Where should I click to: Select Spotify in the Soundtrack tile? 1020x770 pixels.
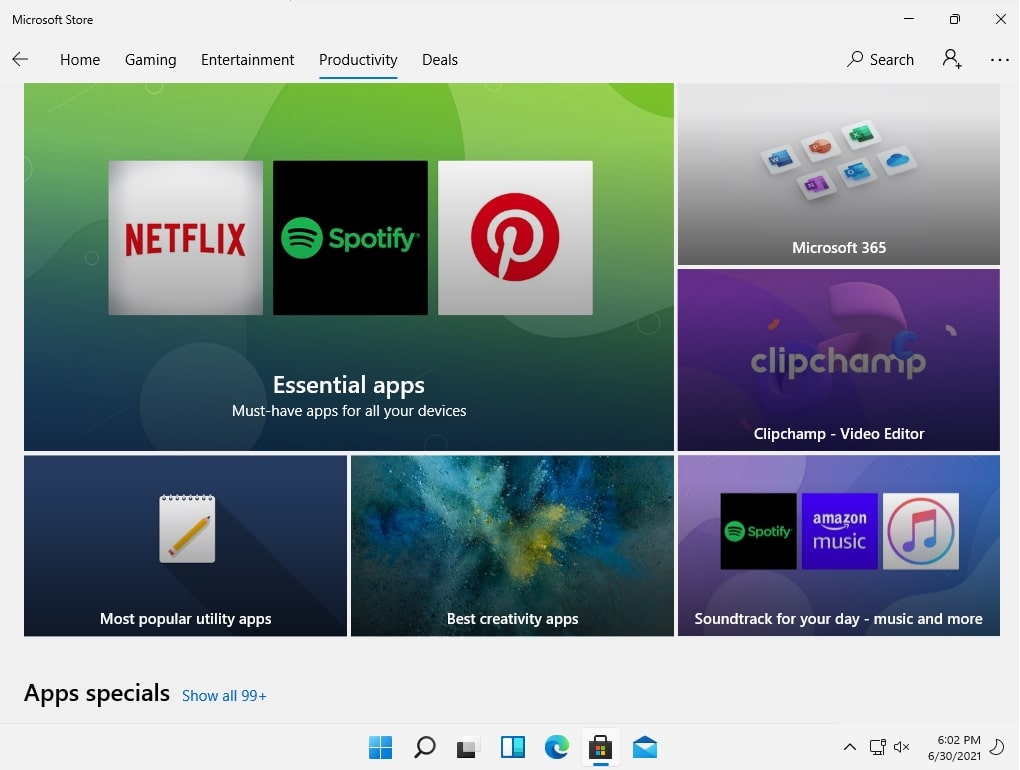click(x=758, y=531)
